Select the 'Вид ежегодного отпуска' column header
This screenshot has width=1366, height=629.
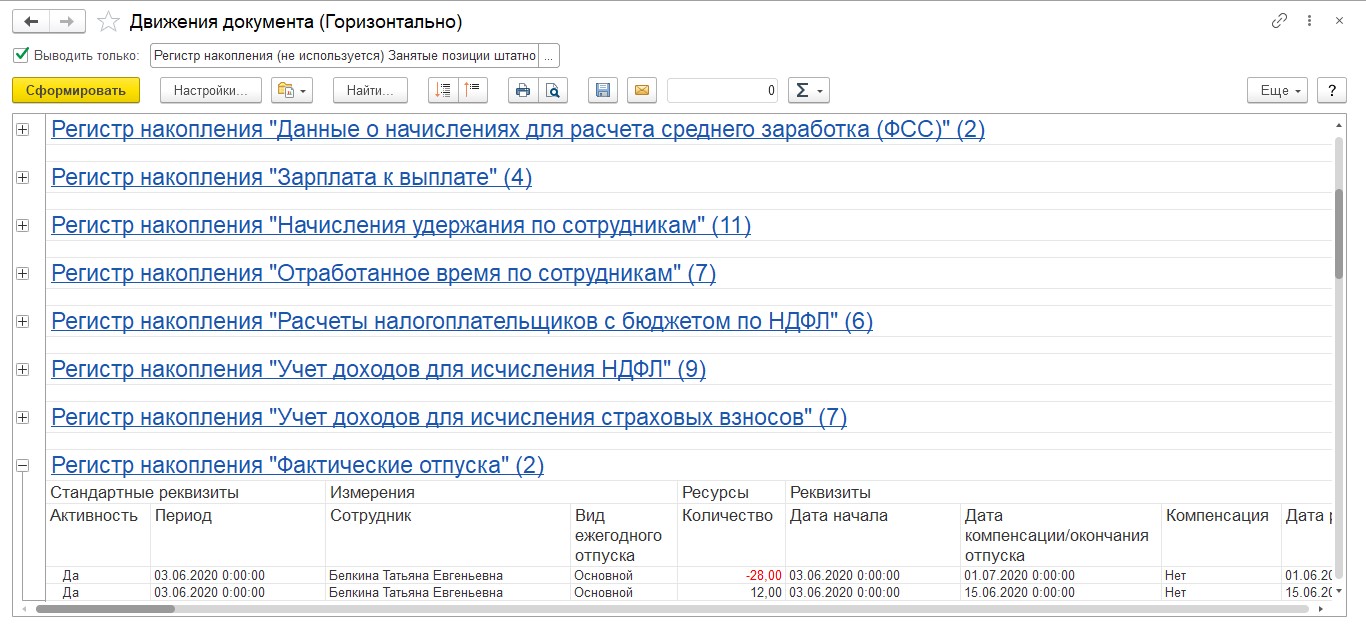pos(622,535)
